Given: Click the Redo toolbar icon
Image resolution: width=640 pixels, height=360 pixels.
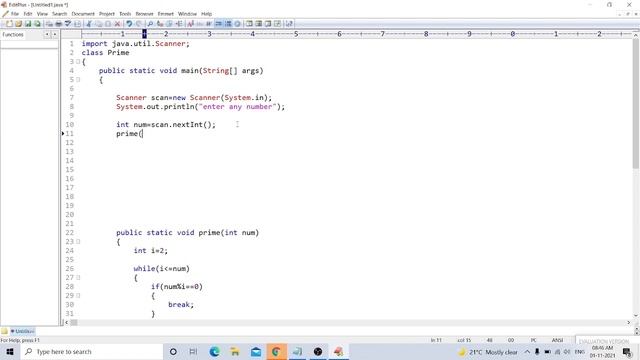Looking at the screenshot, I should pos(139,24).
